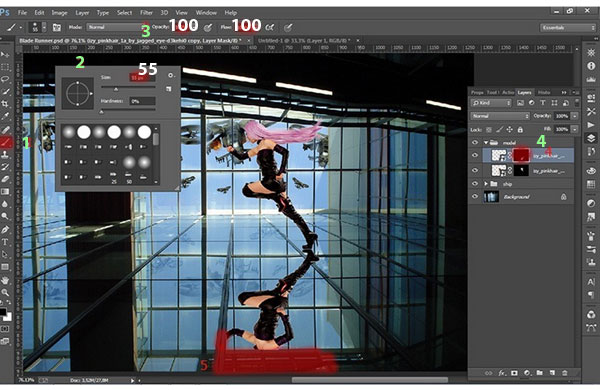Screen dimensions: 600x390
Task: Select the Zoom tool in the toolbox
Action: [5, 292]
